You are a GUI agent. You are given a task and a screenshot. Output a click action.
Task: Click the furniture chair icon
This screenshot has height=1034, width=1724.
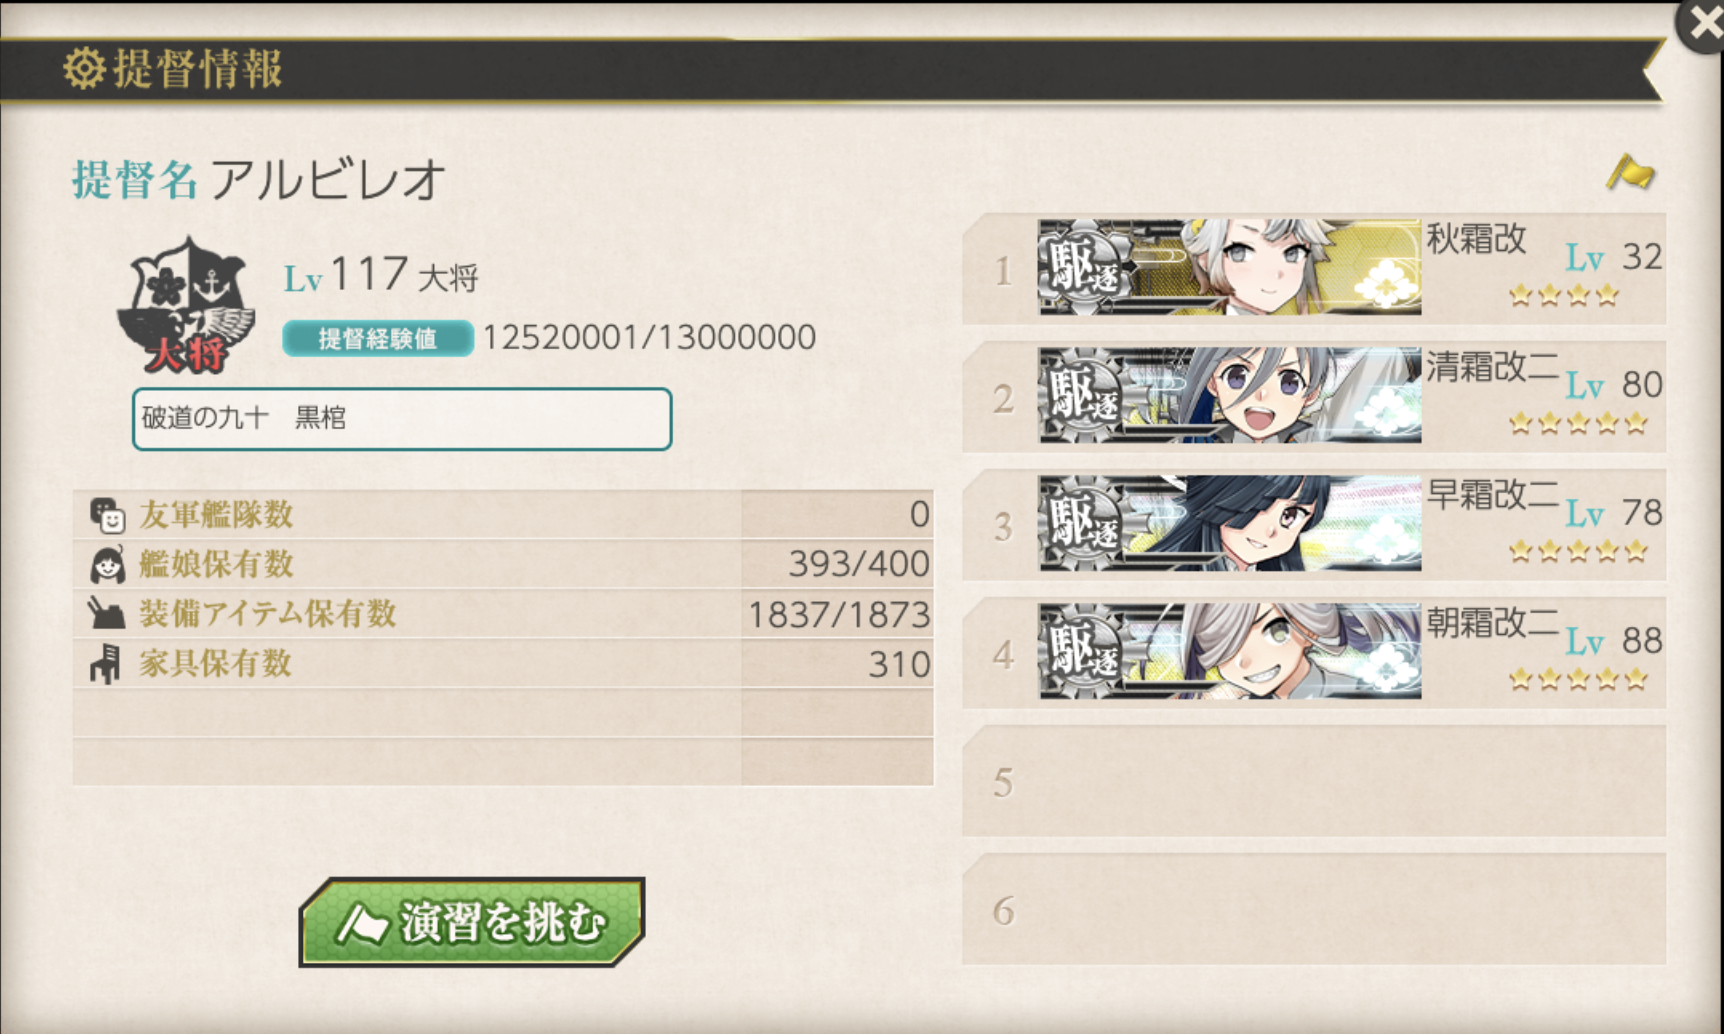click(105, 663)
